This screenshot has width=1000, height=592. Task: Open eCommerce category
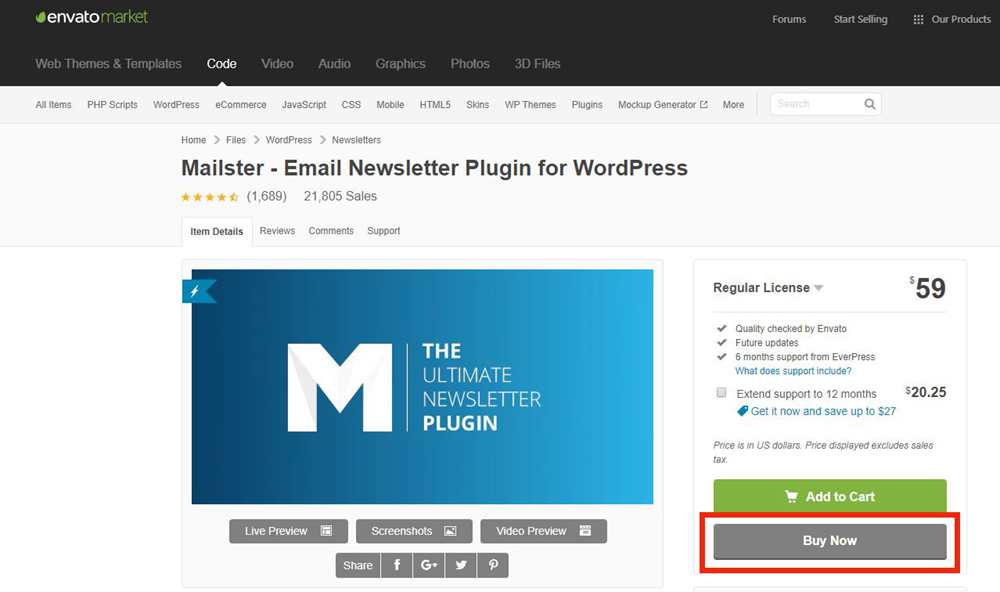pyautogui.click(x=240, y=105)
